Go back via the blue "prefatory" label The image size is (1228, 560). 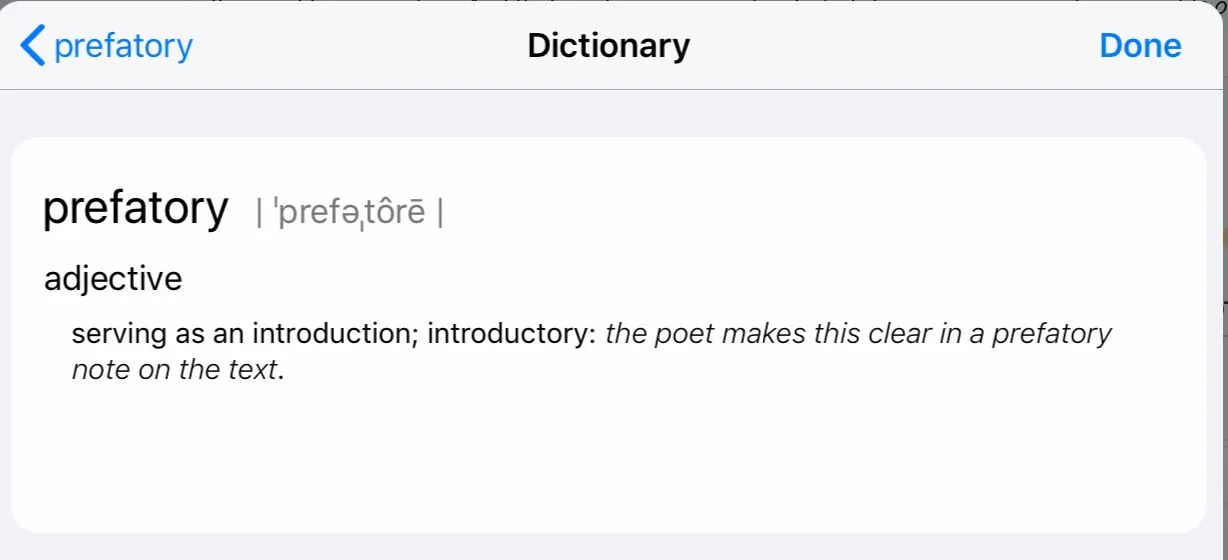pos(123,46)
